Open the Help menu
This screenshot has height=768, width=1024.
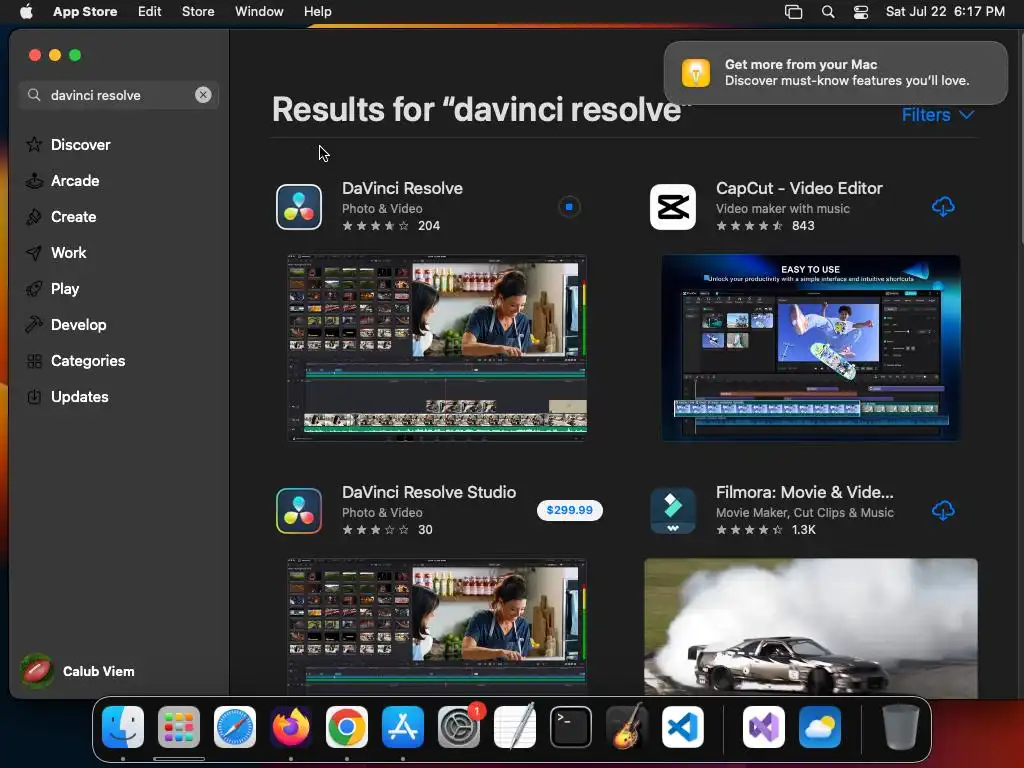pyautogui.click(x=317, y=12)
